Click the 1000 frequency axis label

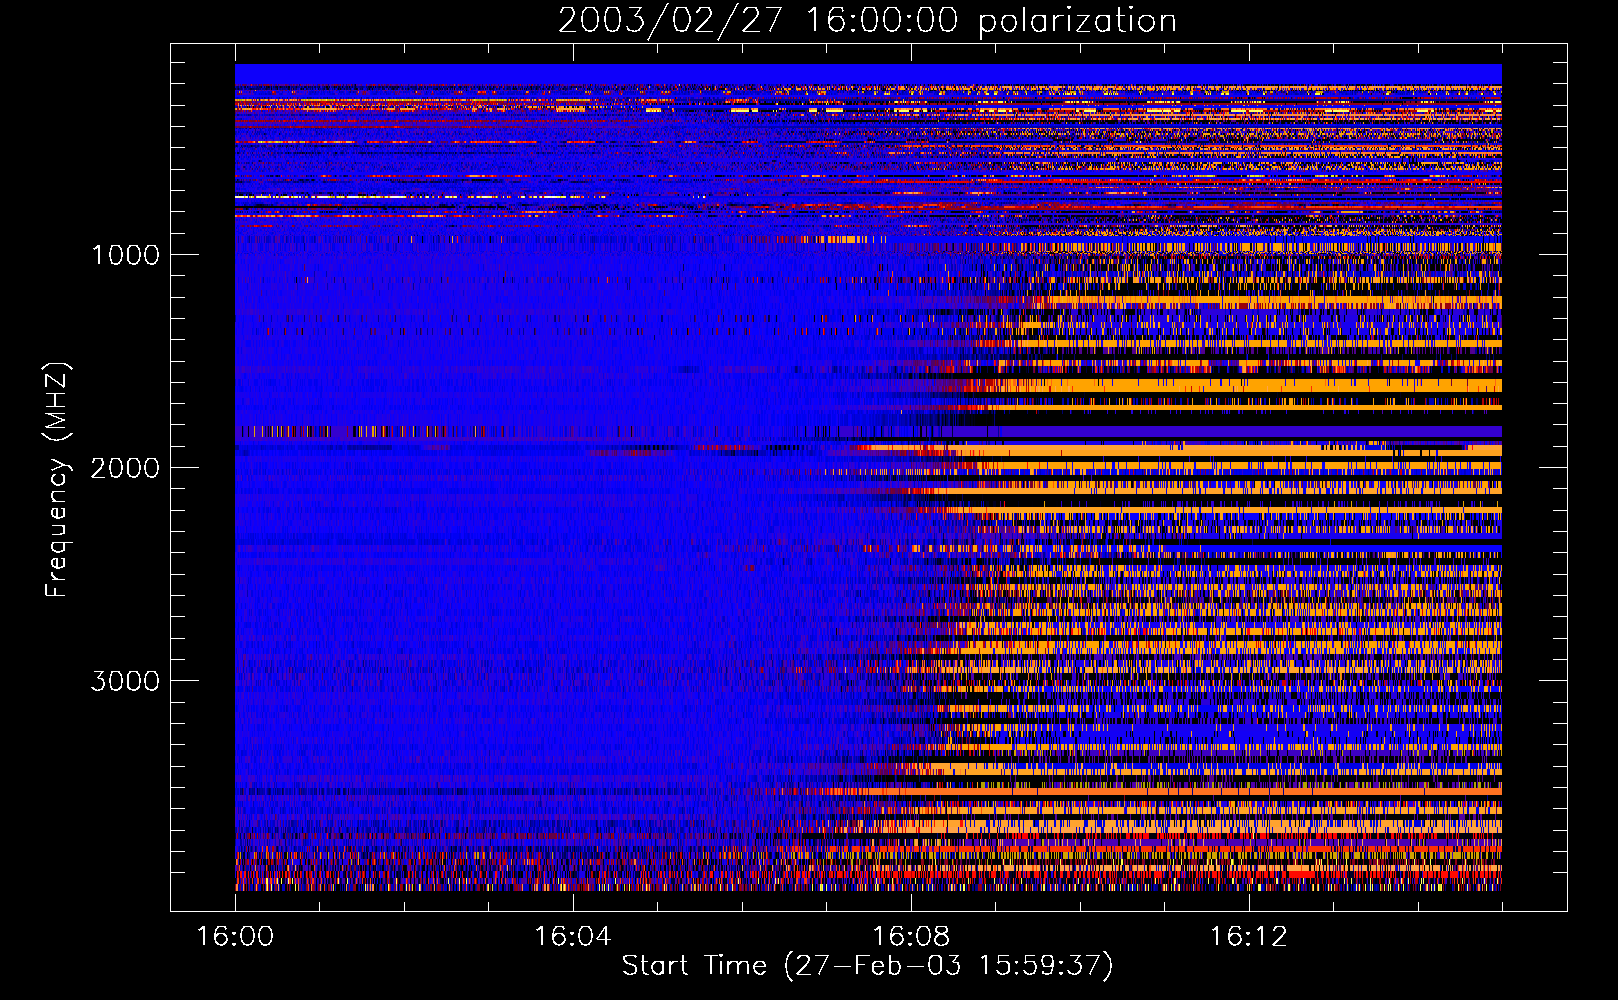125,255
